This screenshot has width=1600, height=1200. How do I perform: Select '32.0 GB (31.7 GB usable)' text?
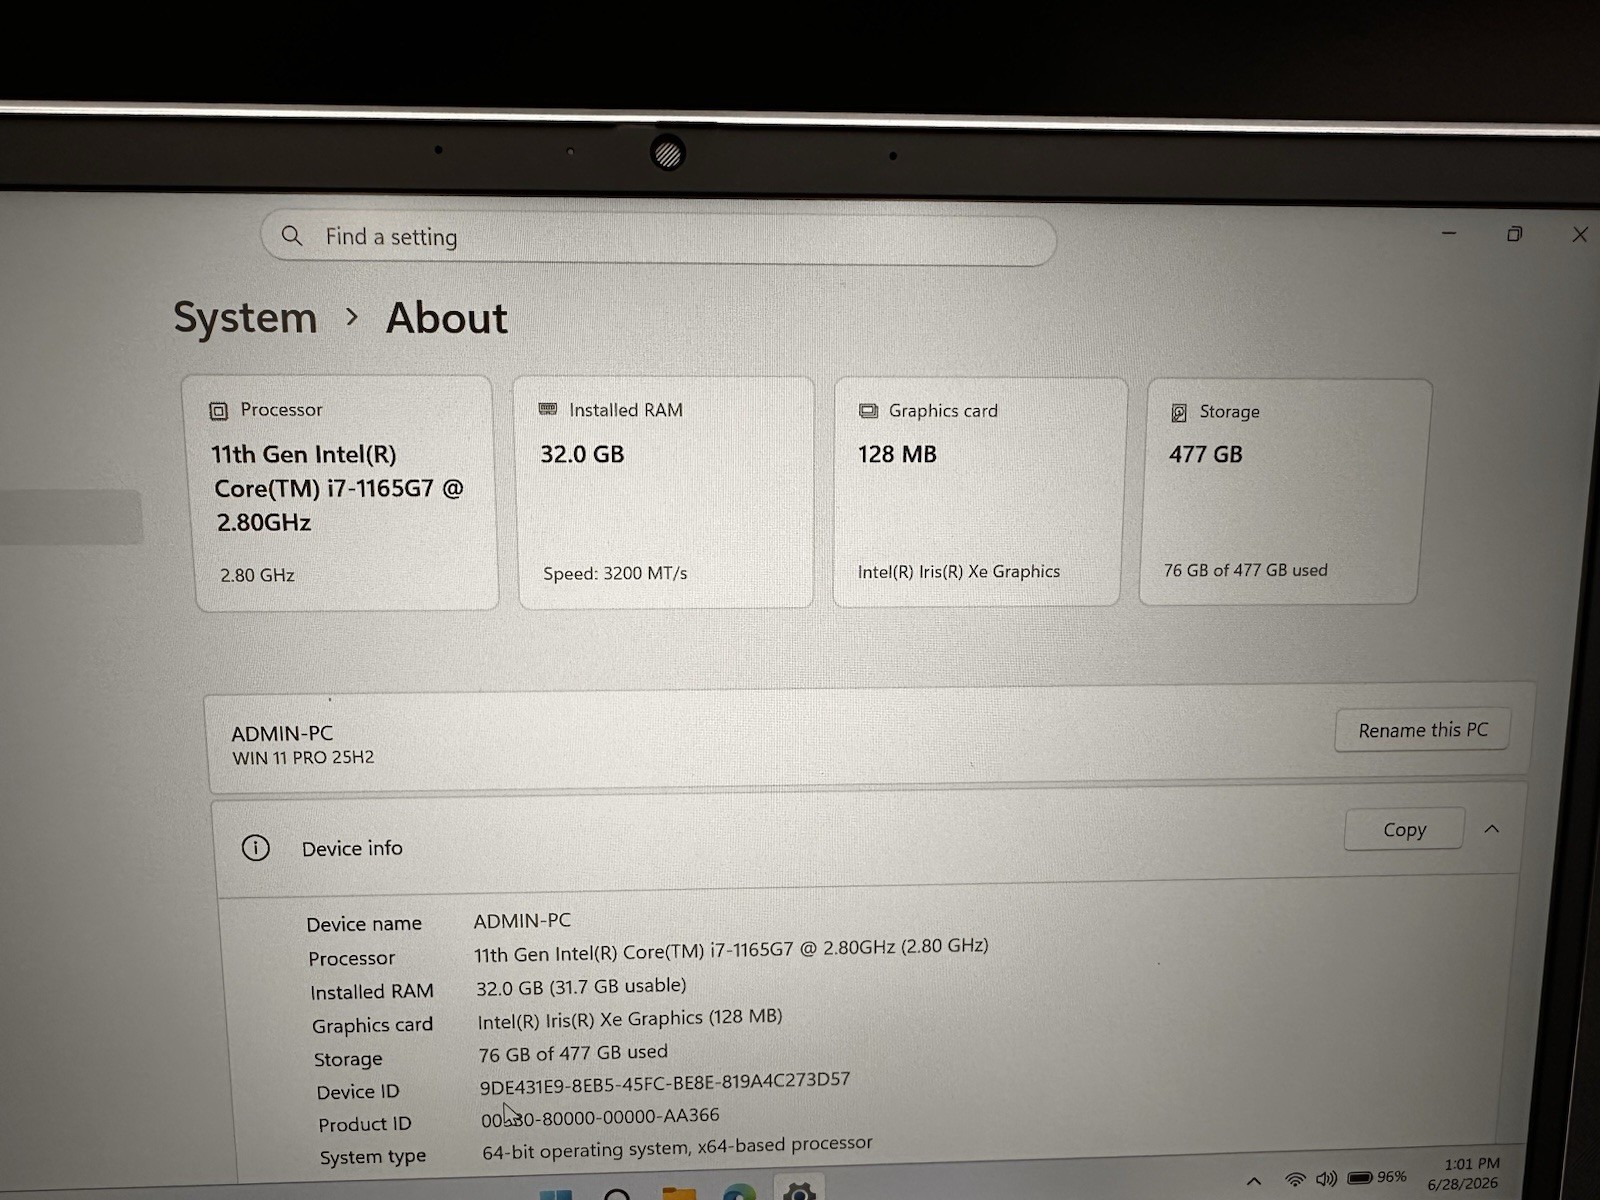[x=581, y=986]
